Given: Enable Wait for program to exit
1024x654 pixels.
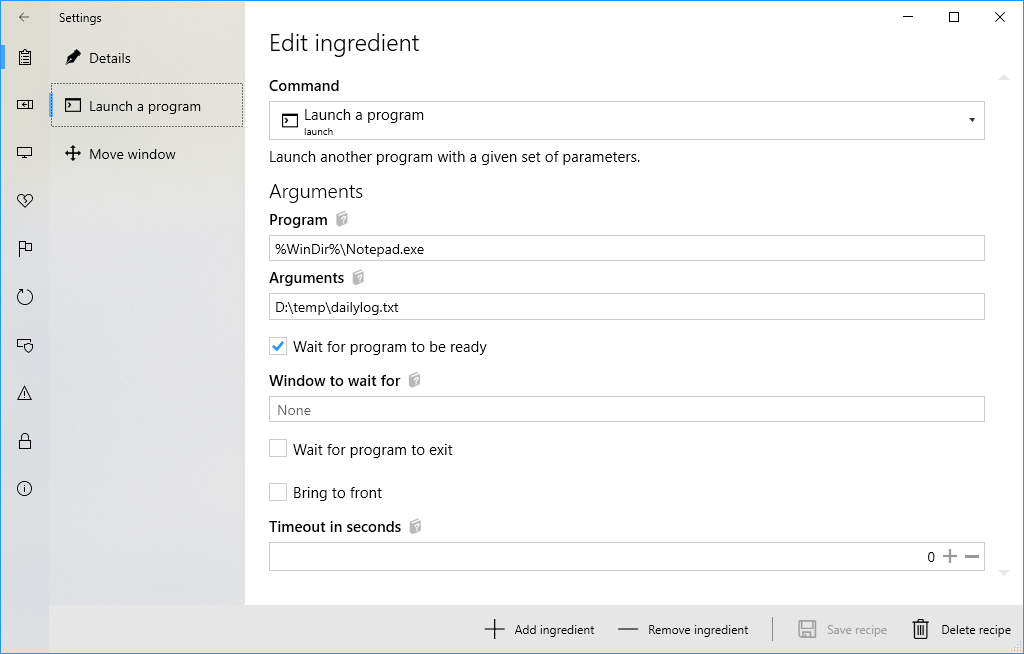Looking at the screenshot, I should pyautogui.click(x=278, y=449).
